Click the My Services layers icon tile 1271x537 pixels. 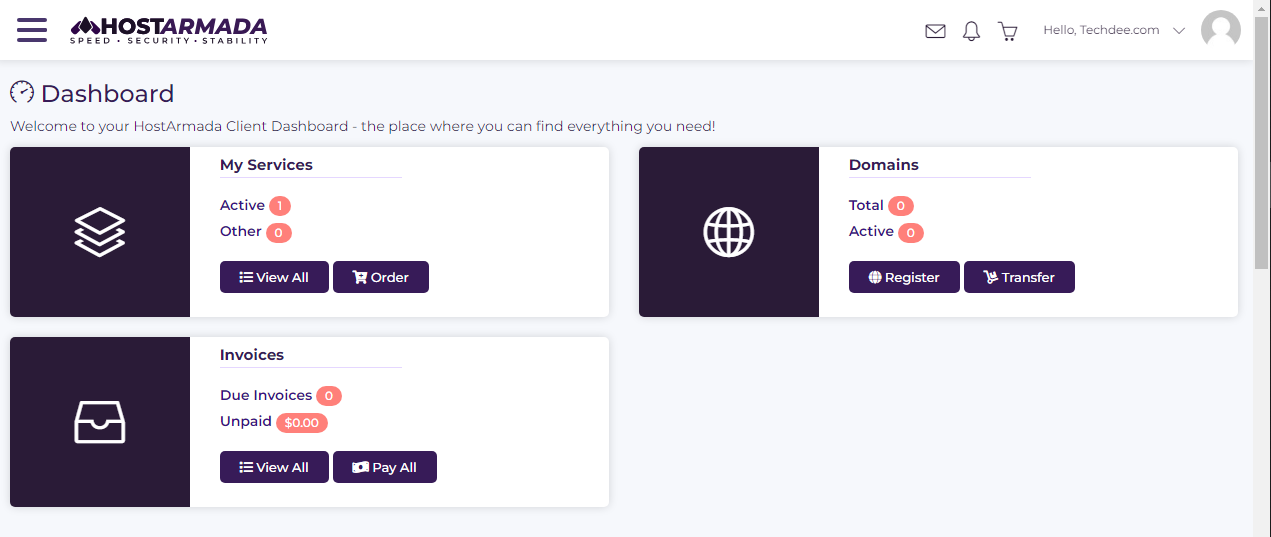100,232
